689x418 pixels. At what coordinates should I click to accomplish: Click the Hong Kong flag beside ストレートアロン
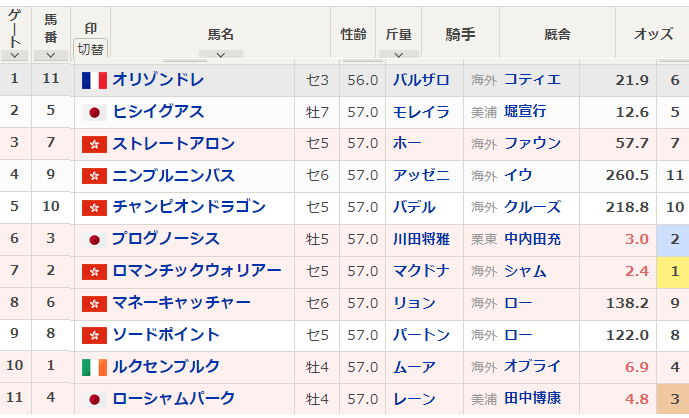pos(94,144)
